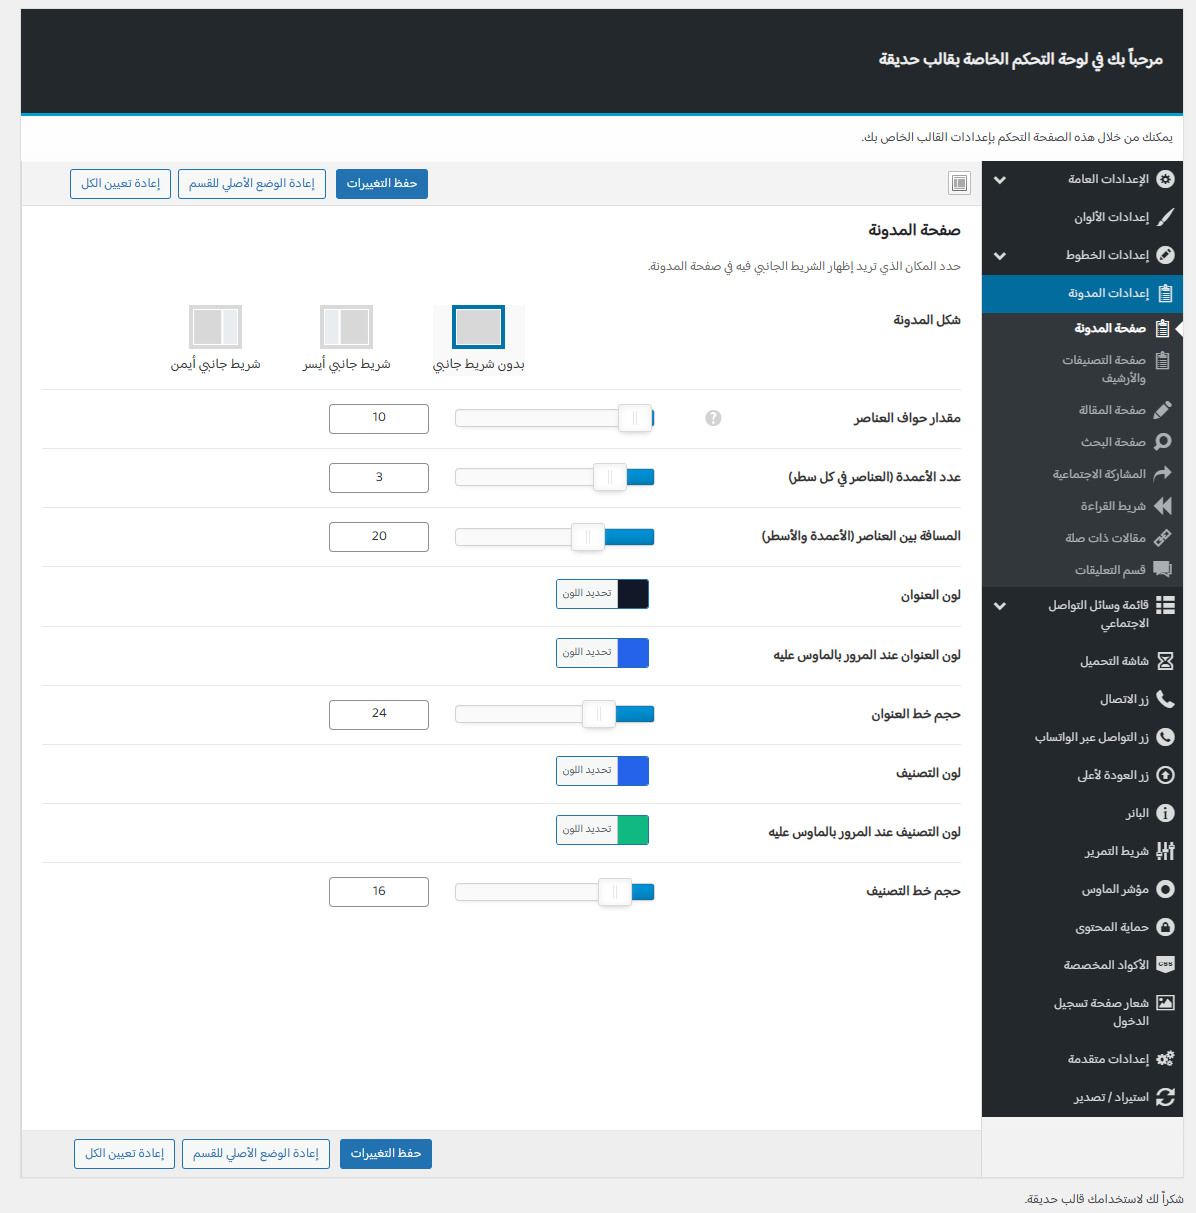Click the refresh icon for استيراد / تصدير
Viewport: 1196px width, 1213px height.
tap(1165, 1097)
